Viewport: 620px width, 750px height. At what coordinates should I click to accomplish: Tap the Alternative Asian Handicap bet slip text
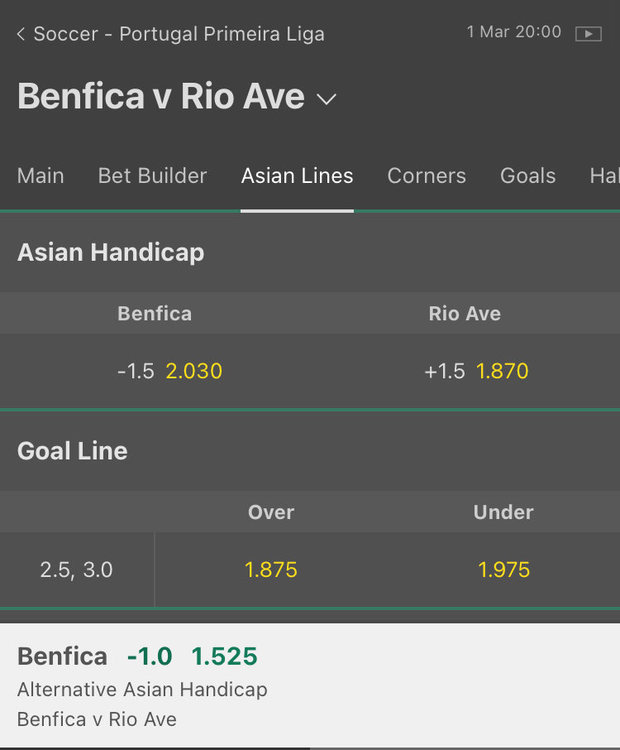(x=142, y=690)
